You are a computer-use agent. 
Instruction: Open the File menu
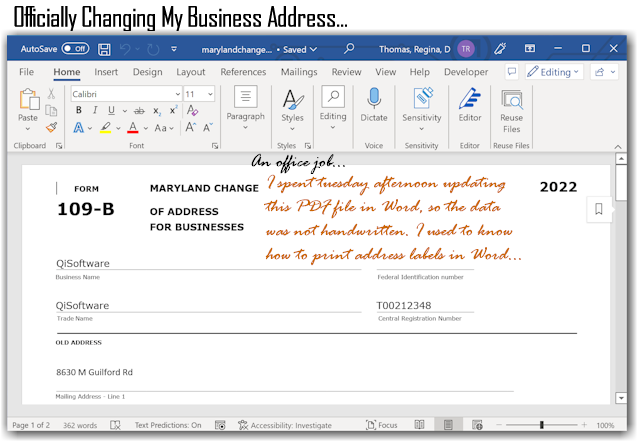(x=26, y=72)
